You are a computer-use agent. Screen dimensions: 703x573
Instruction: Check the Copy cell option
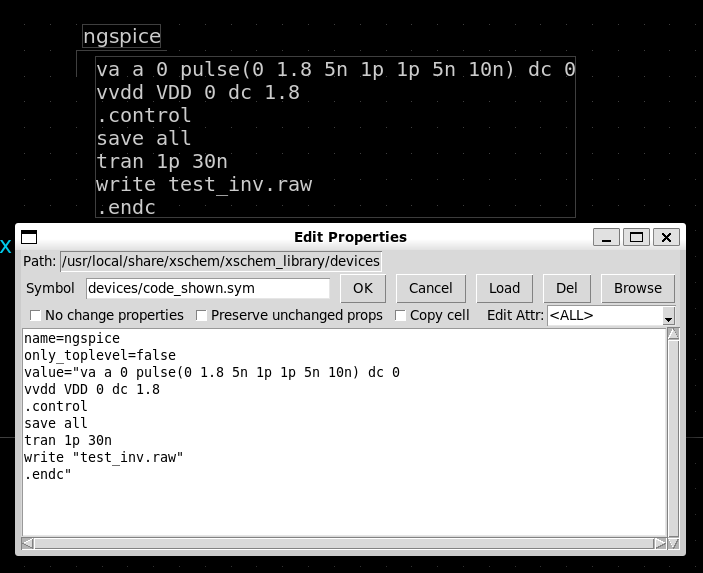click(401, 315)
